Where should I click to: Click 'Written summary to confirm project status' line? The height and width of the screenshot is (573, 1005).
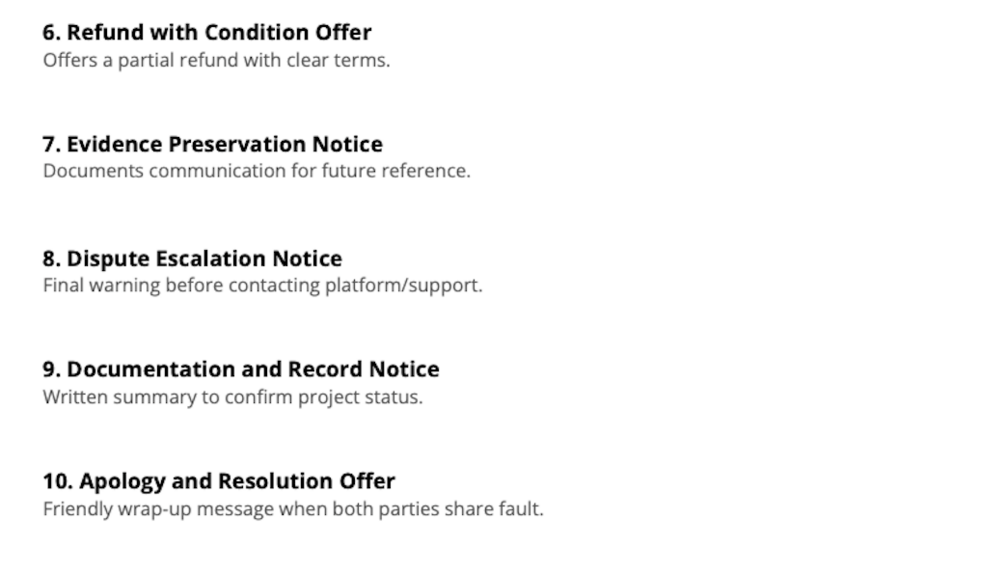233,397
